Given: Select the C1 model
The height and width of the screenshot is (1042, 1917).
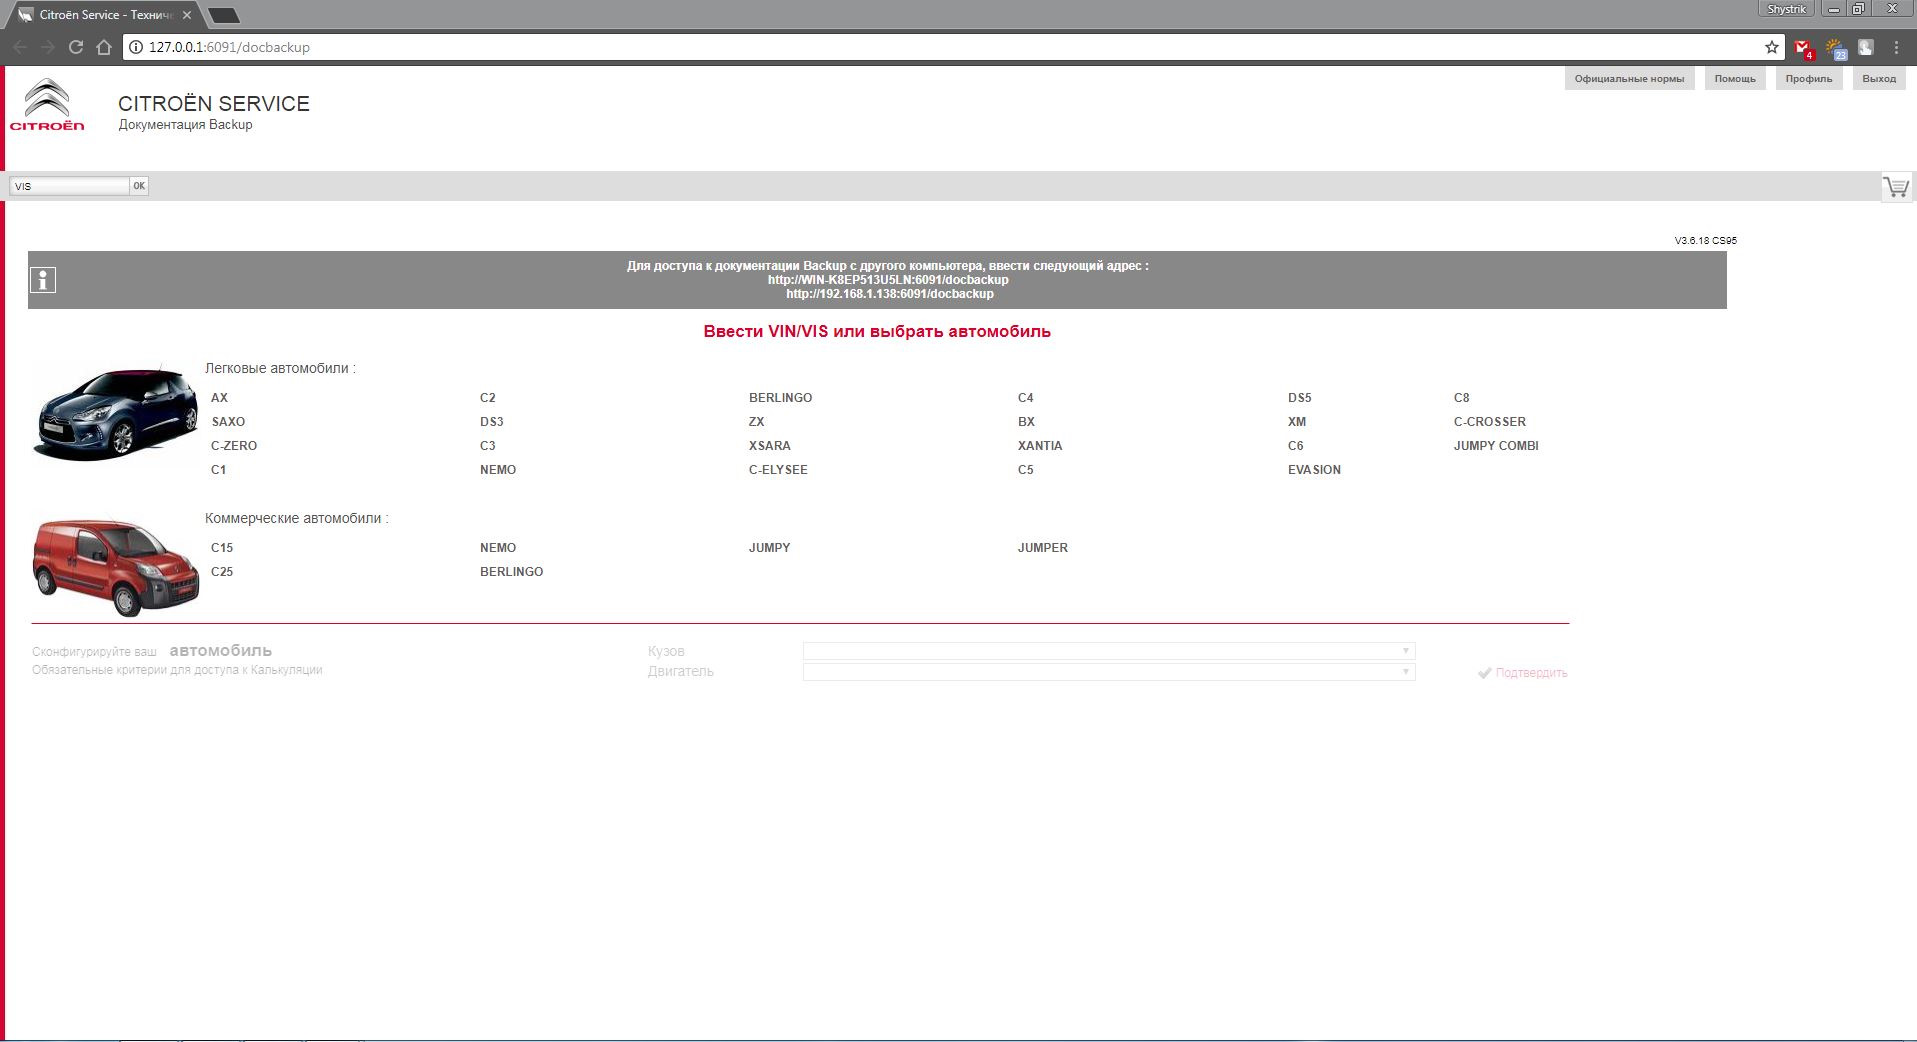Looking at the screenshot, I should pos(219,470).
